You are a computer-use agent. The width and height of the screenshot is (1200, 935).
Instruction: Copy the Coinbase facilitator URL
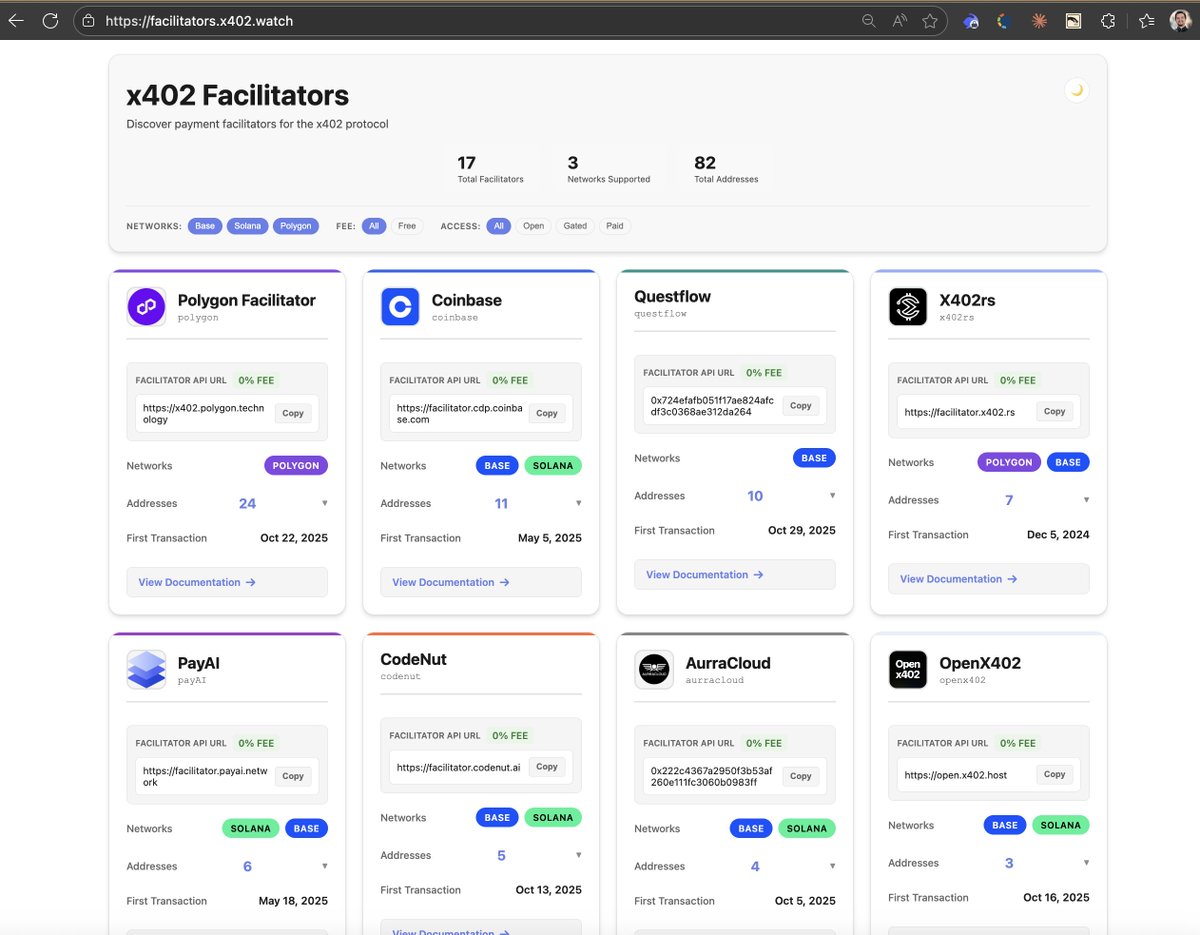coord(547,413)
